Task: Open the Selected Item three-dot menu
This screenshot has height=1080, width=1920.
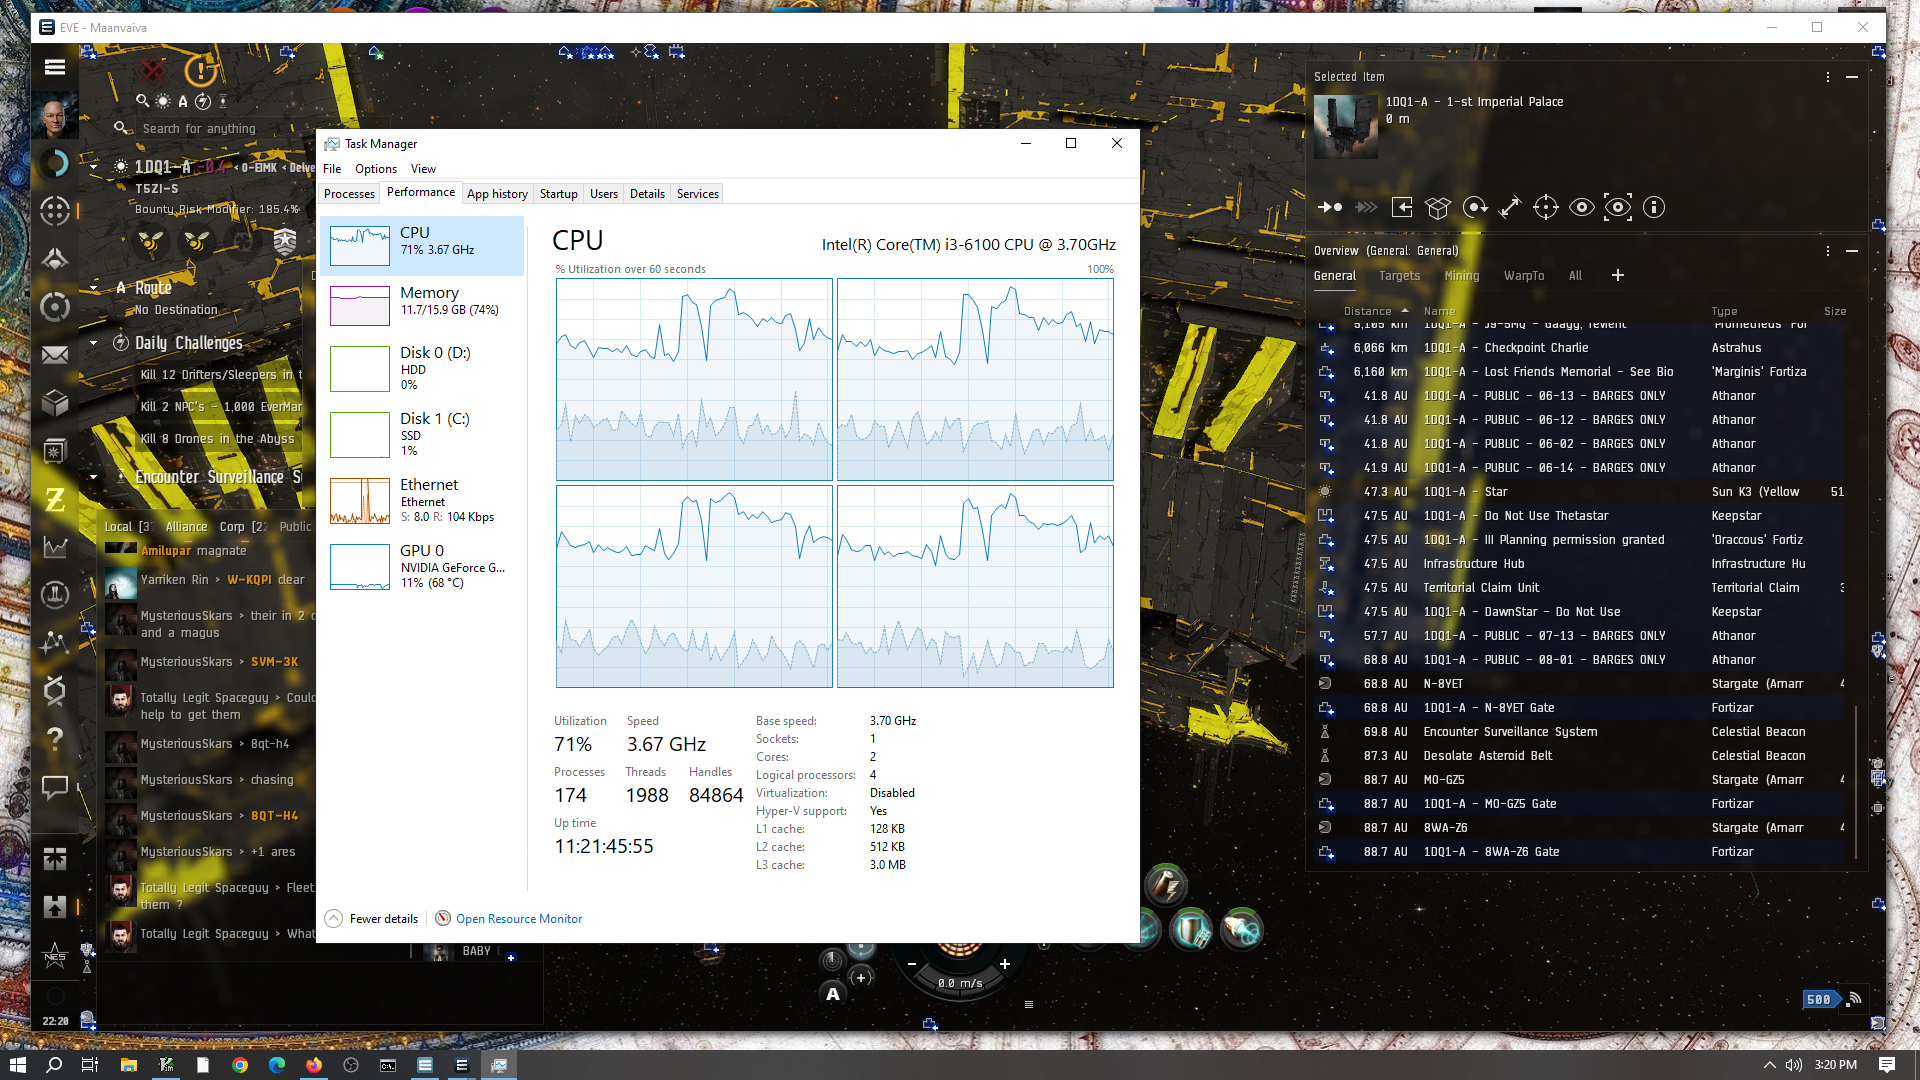Action: coord(1828,77)
